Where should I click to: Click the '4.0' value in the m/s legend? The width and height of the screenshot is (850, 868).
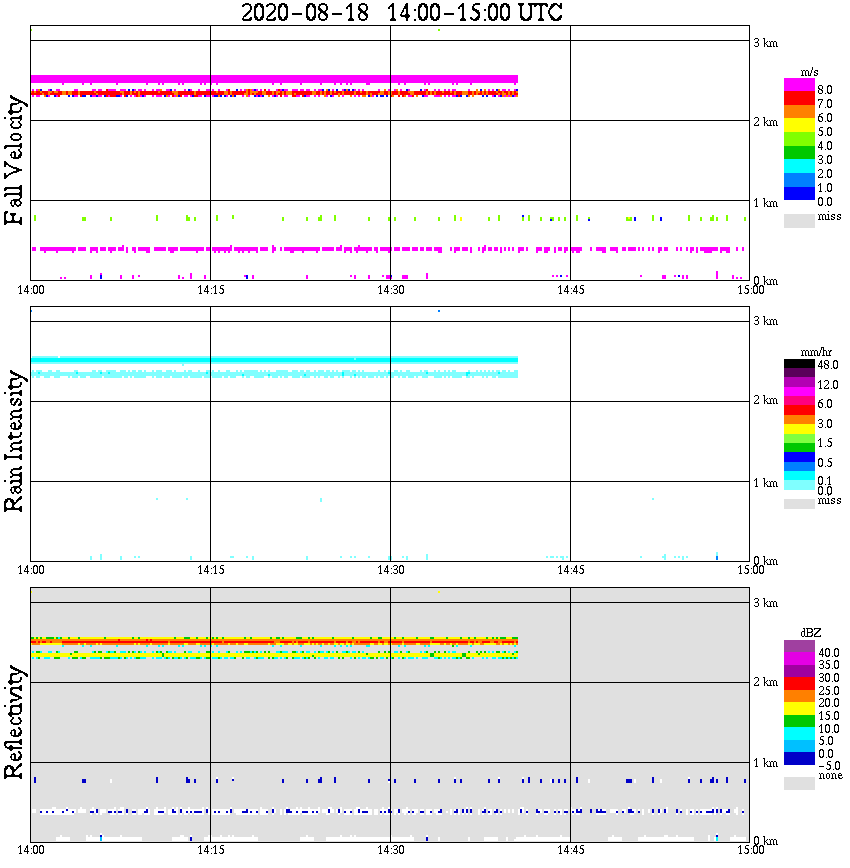(x=825, y=146)
